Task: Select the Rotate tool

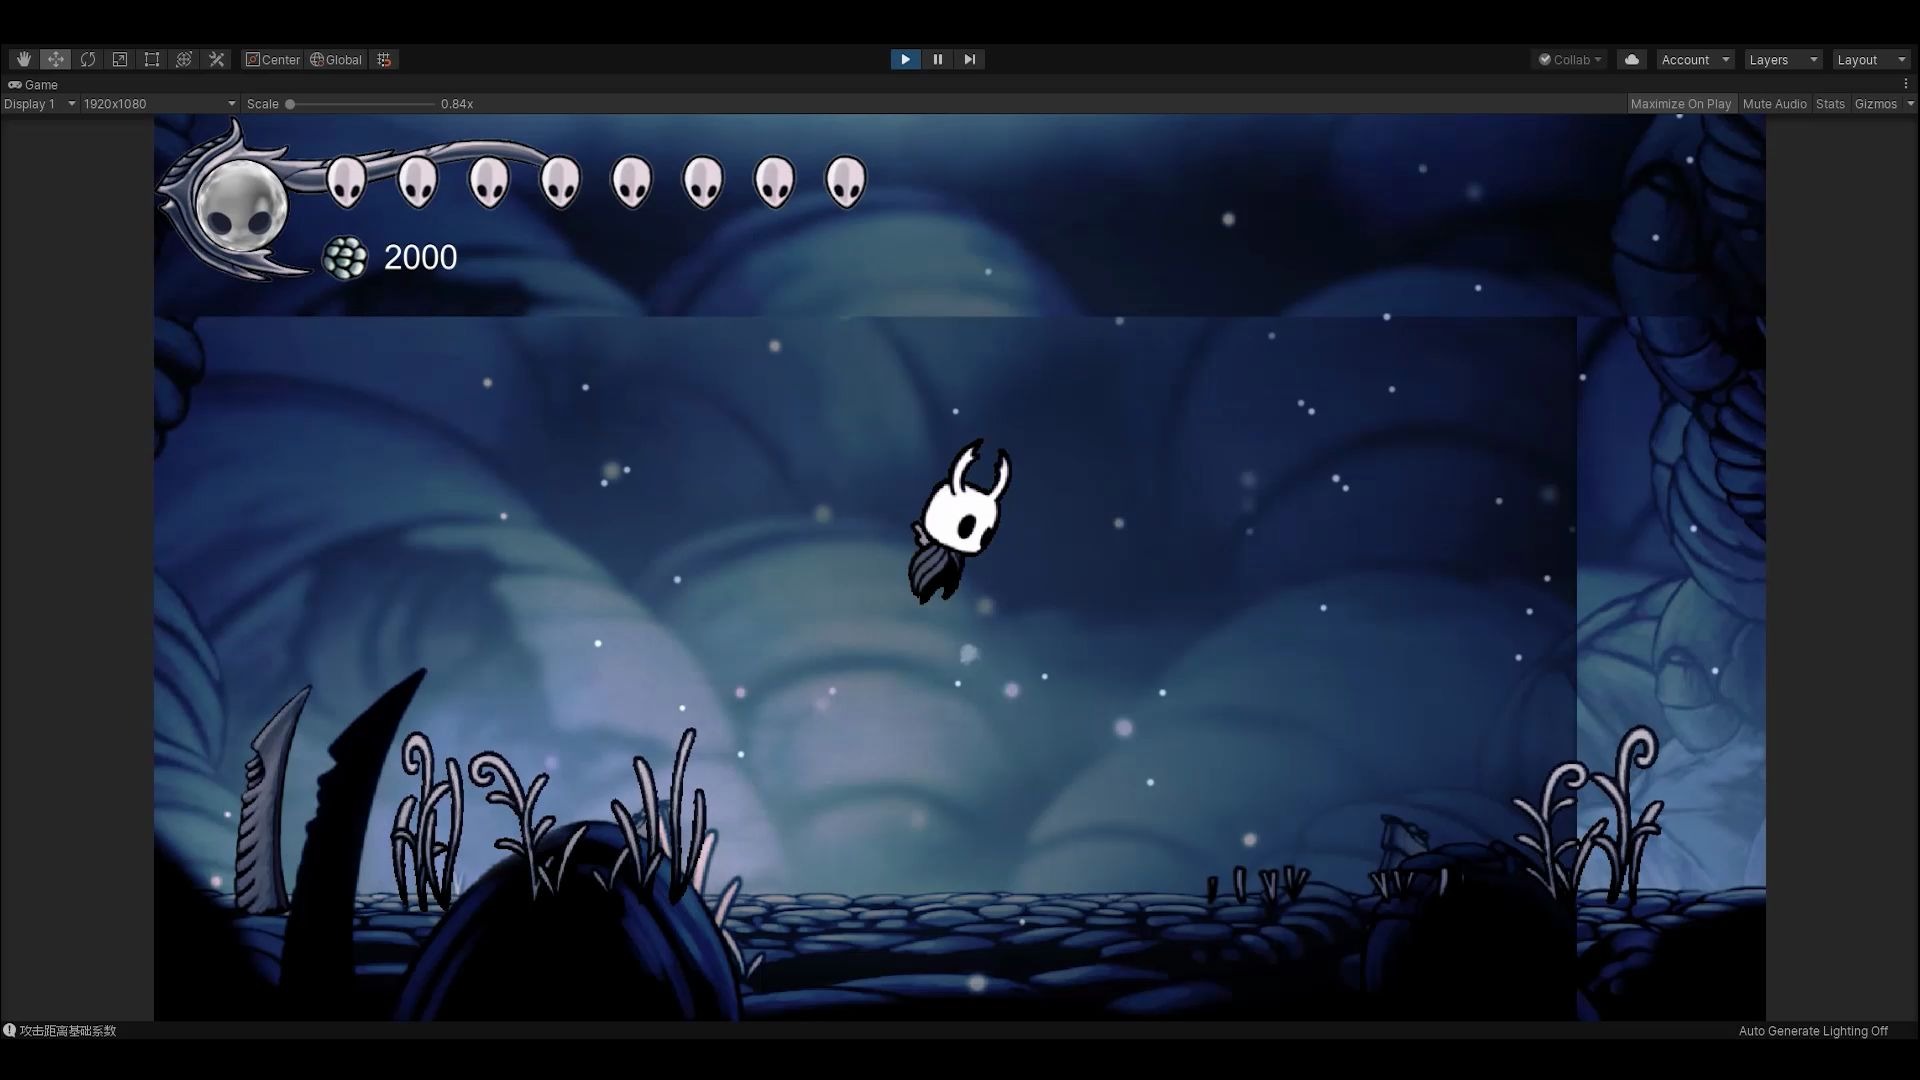Action: coord(88,59)
